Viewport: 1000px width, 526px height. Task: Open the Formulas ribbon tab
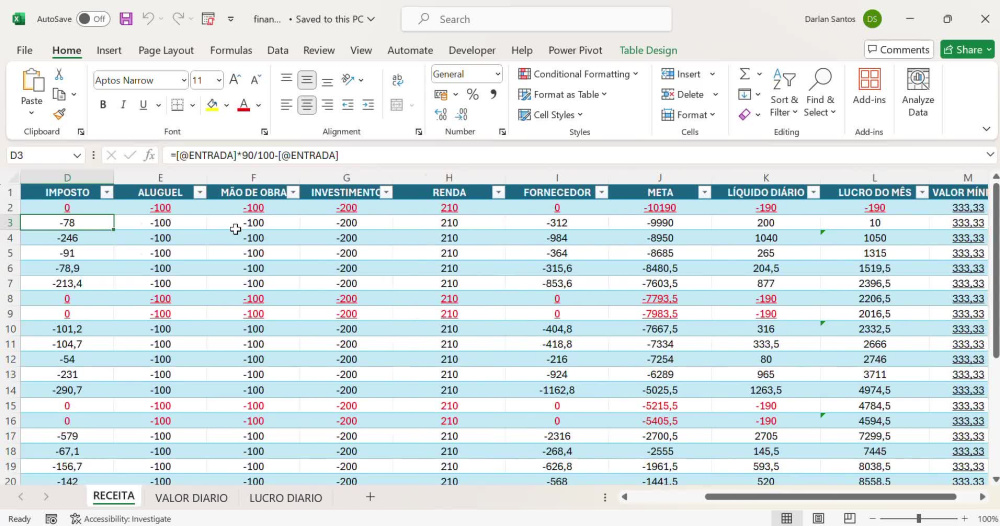tap(231, 50)
